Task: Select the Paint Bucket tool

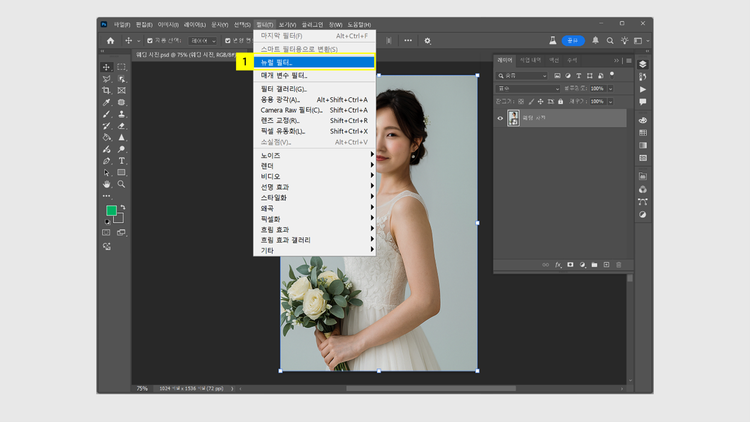Action: coord(106,137)
